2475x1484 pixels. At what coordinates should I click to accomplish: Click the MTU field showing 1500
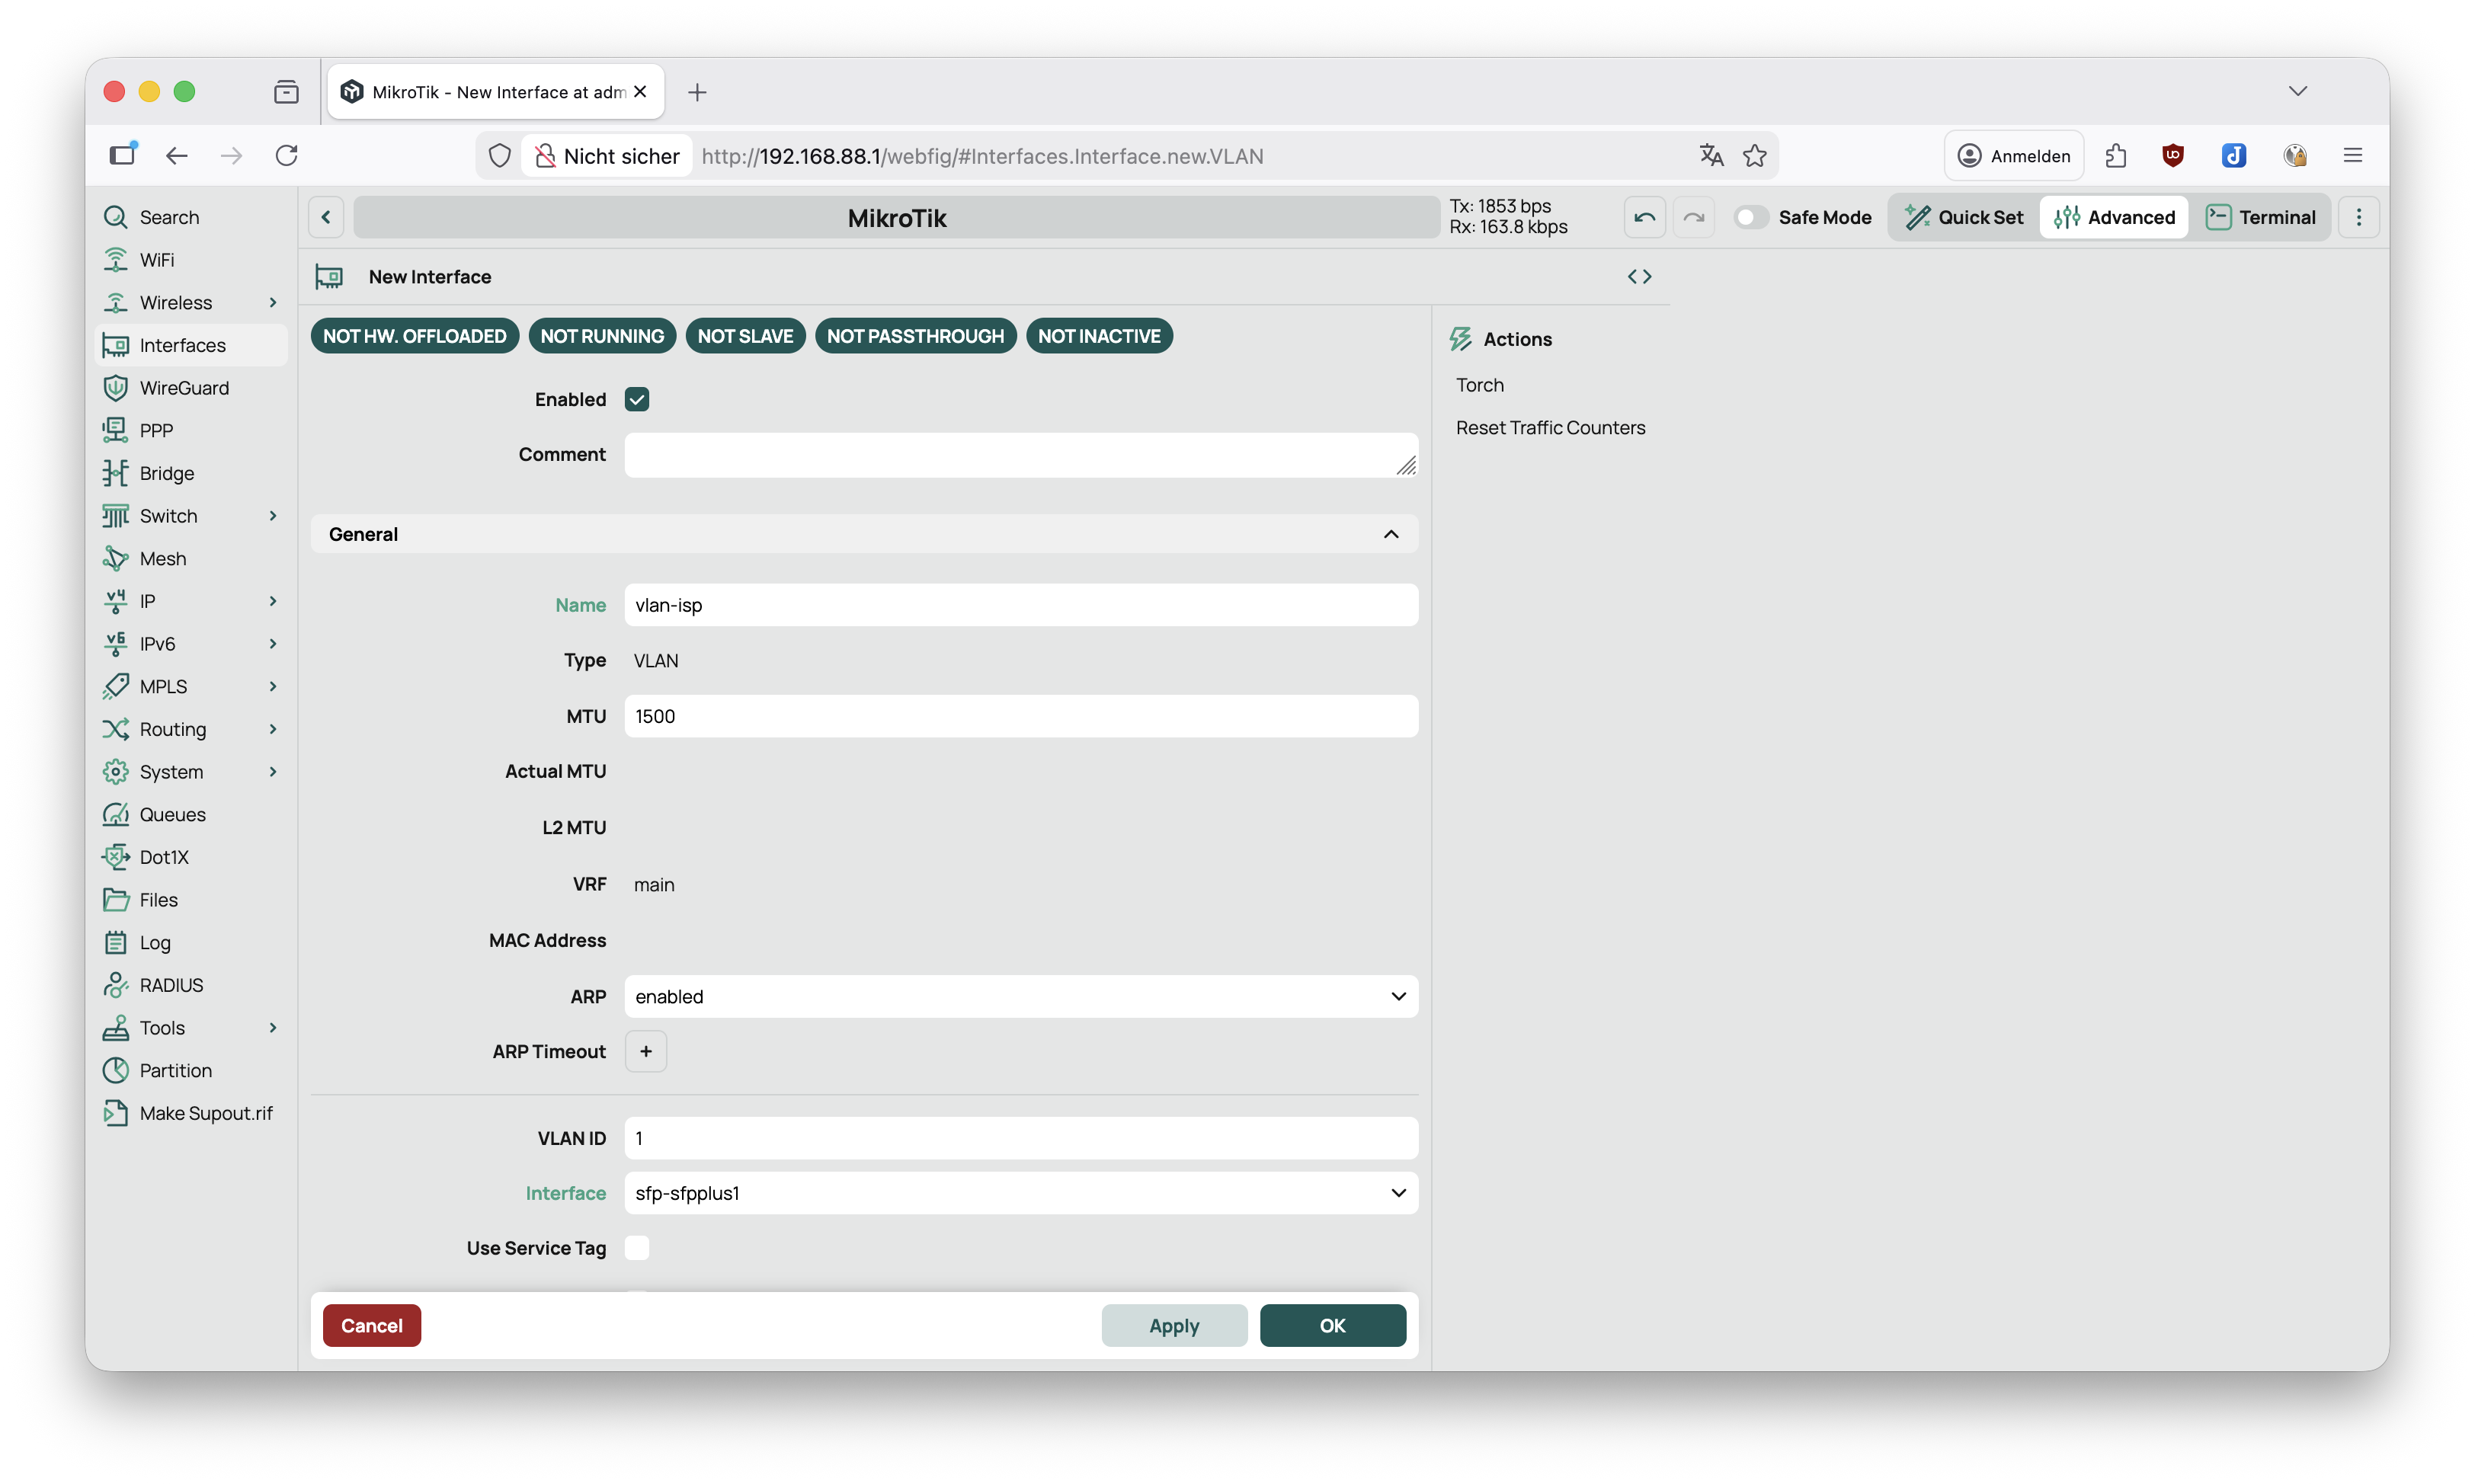[x=1021, y=716]
